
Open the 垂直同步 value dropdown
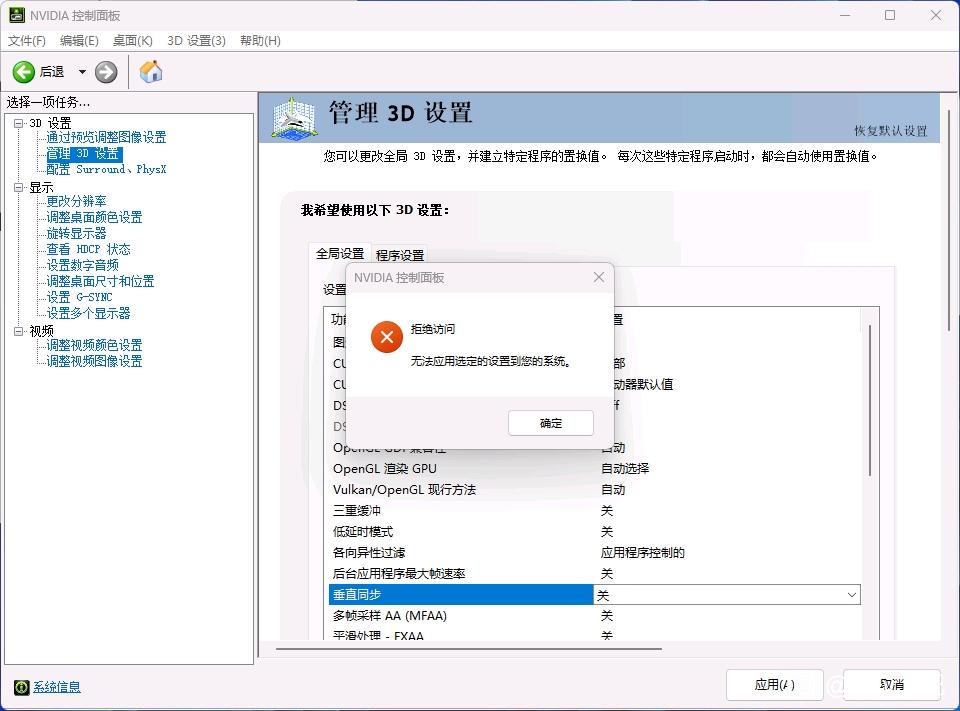pyautogui.click(x=851, y=595)
